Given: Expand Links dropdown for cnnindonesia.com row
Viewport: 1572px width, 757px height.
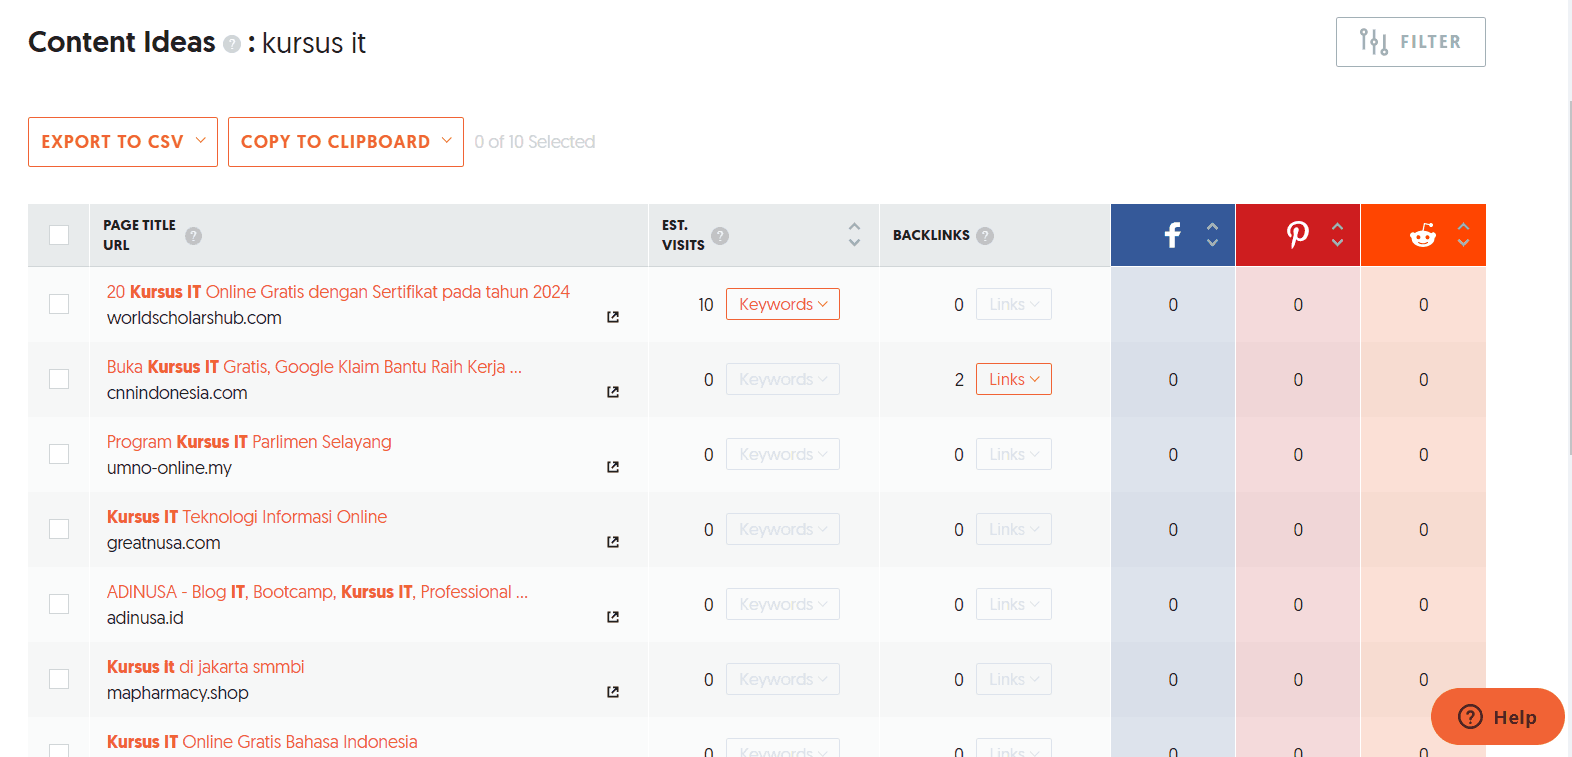Looking at the screenshot, I should [x=1013, y=379].
